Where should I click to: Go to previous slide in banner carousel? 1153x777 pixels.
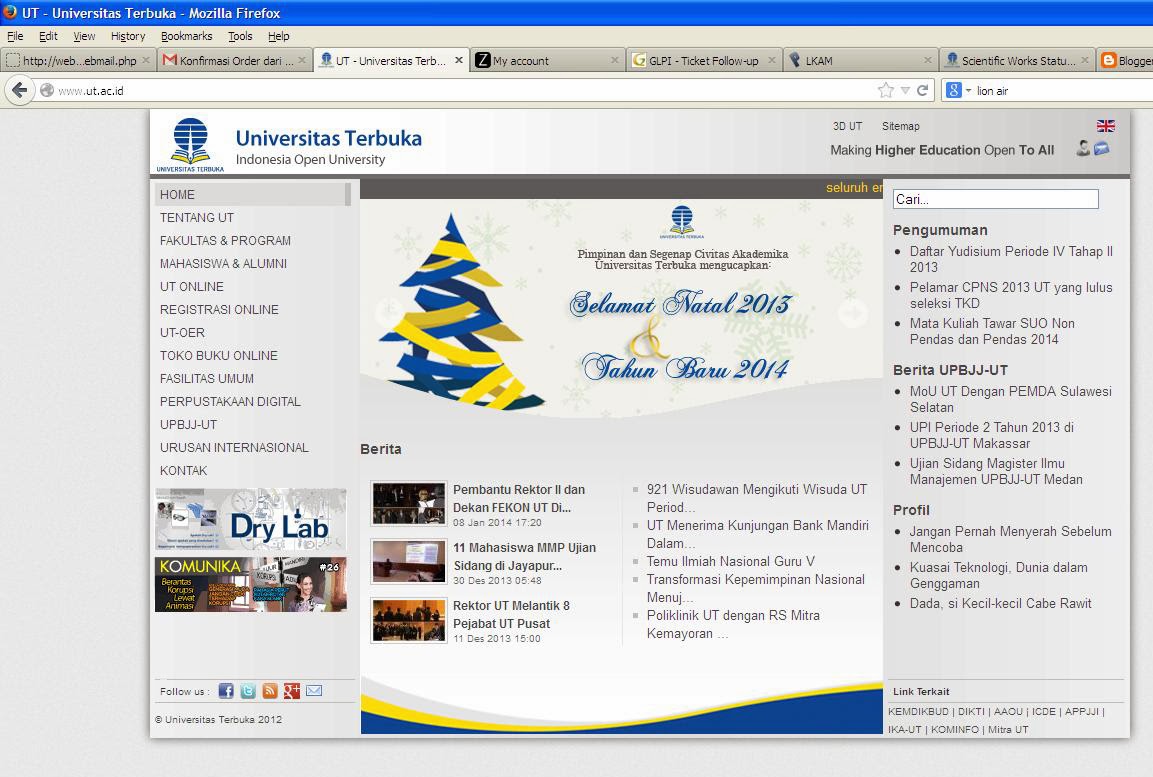389,312
